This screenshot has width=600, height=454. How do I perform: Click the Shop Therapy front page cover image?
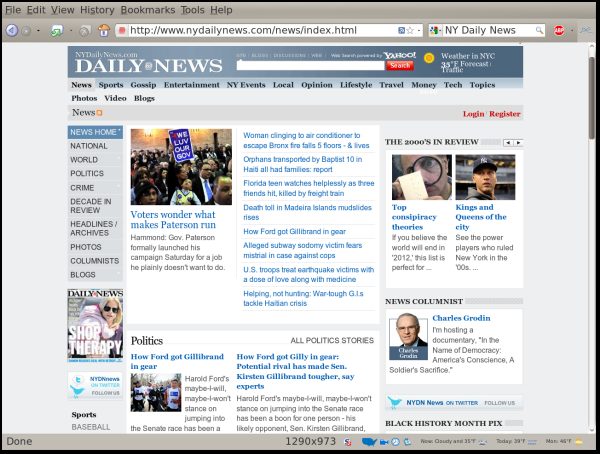pyautogui.click(x=95, y=326)
